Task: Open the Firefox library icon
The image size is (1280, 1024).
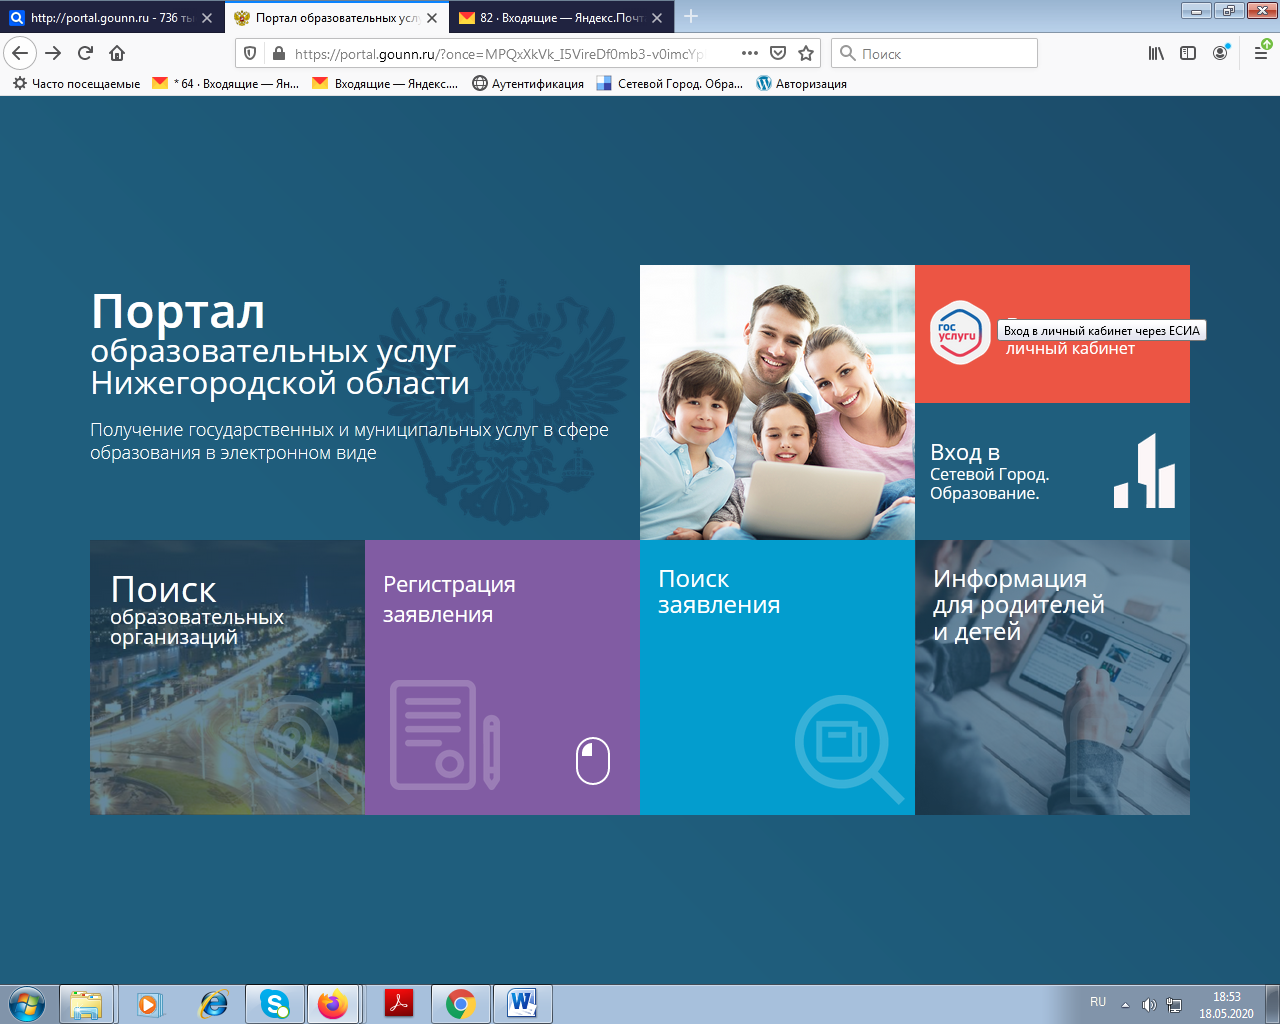Action: point(1156,53)
